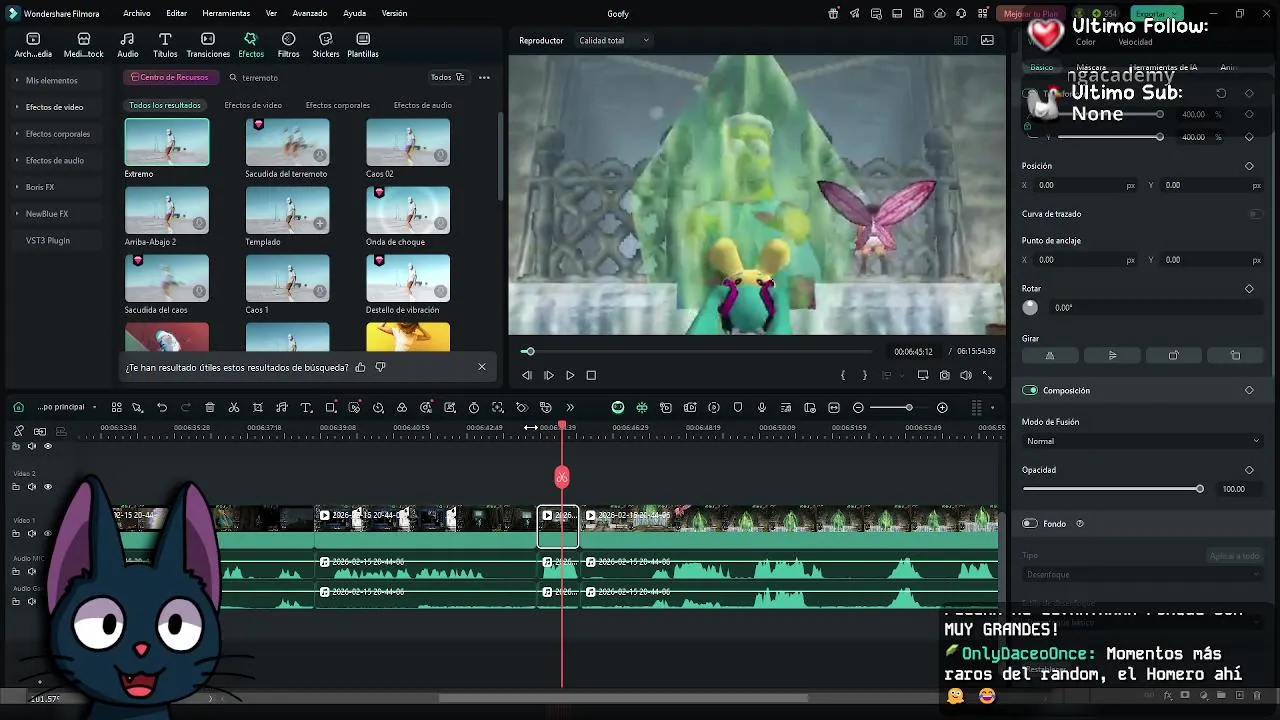1280x720 pixels.
Task: Stop preview playback
Action: (591, 375)
